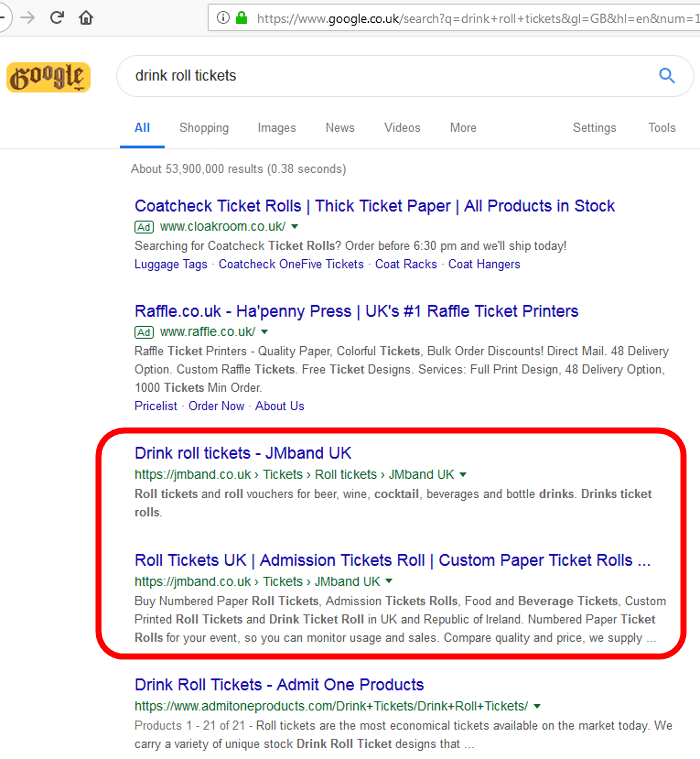Go to the browser home page icon
Viewport: 700px width, 759px height.
86,18
